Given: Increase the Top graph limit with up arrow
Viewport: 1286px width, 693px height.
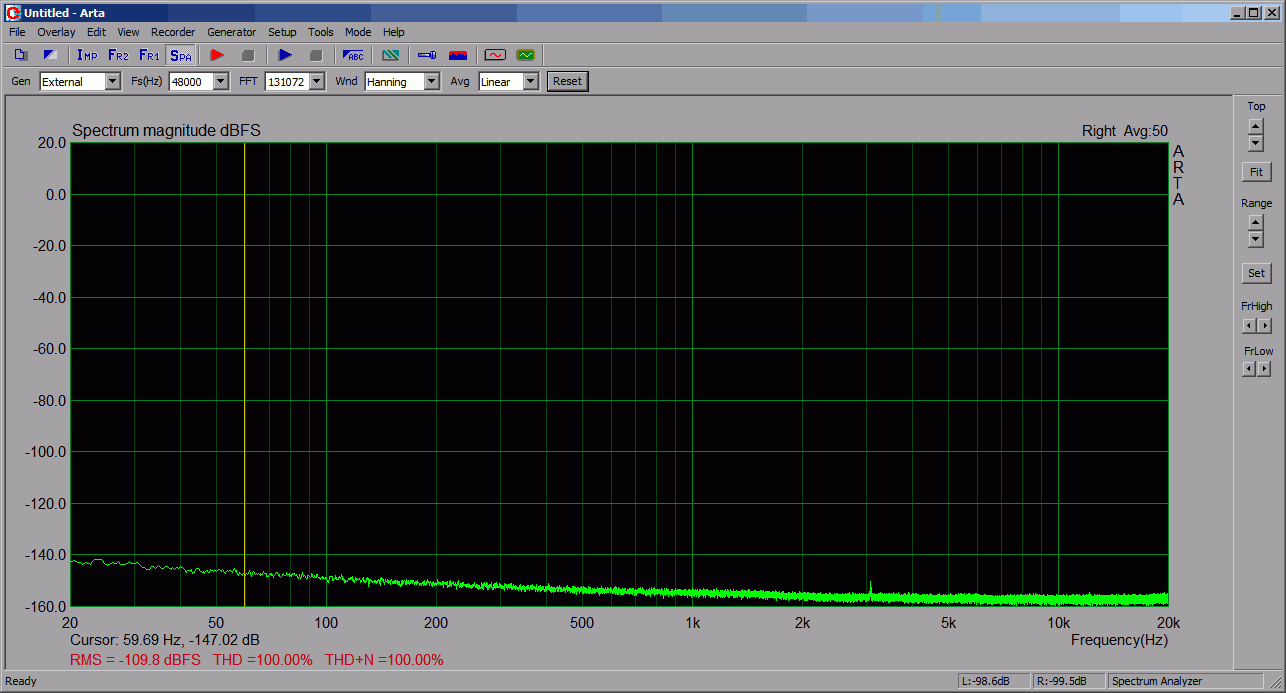Looking at the screenshot, I should click(1256, 126).
